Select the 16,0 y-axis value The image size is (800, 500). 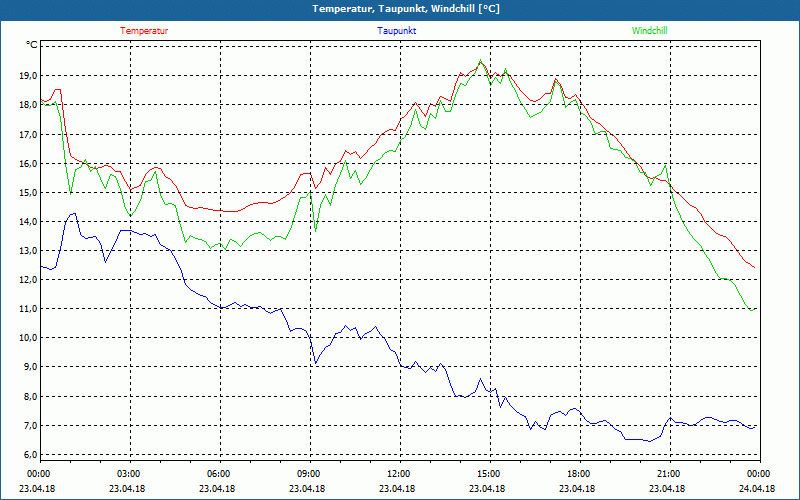coord(29,163)
